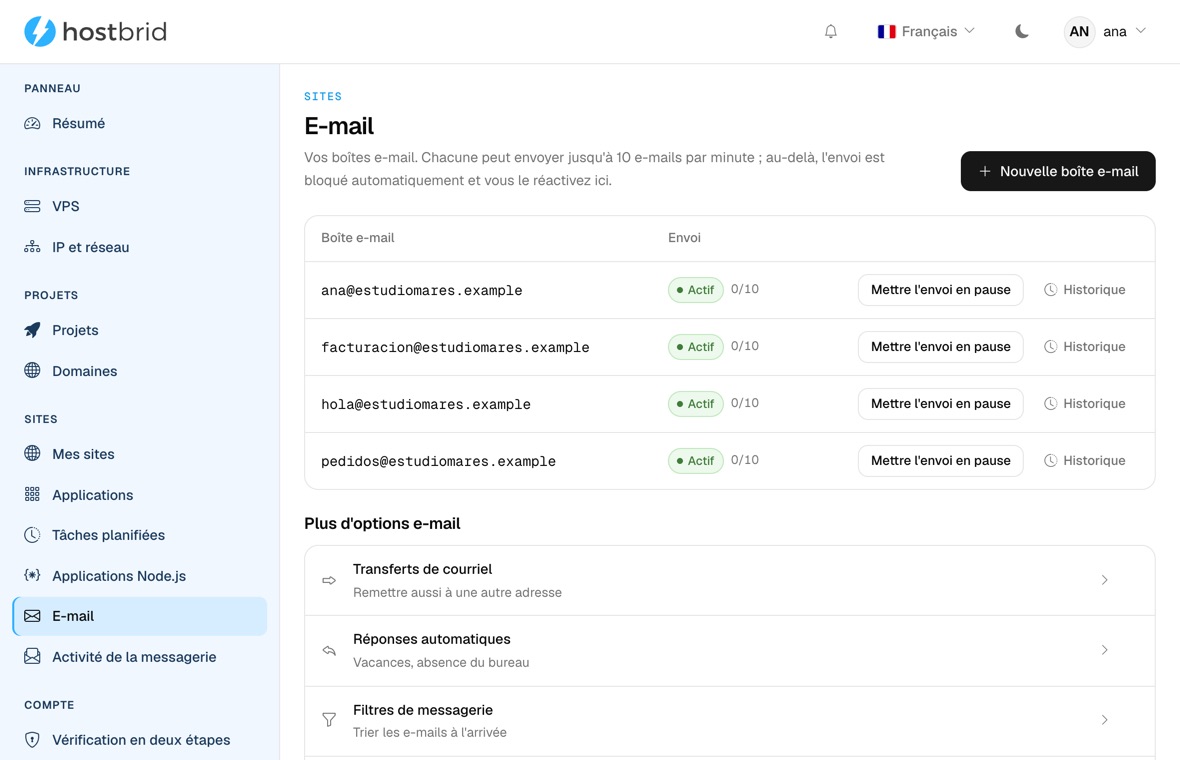Image resolution: width=1180 pixels, height=760 pixels.
Task: Open Mes sites in sidebar
Action: pos(140,454)
